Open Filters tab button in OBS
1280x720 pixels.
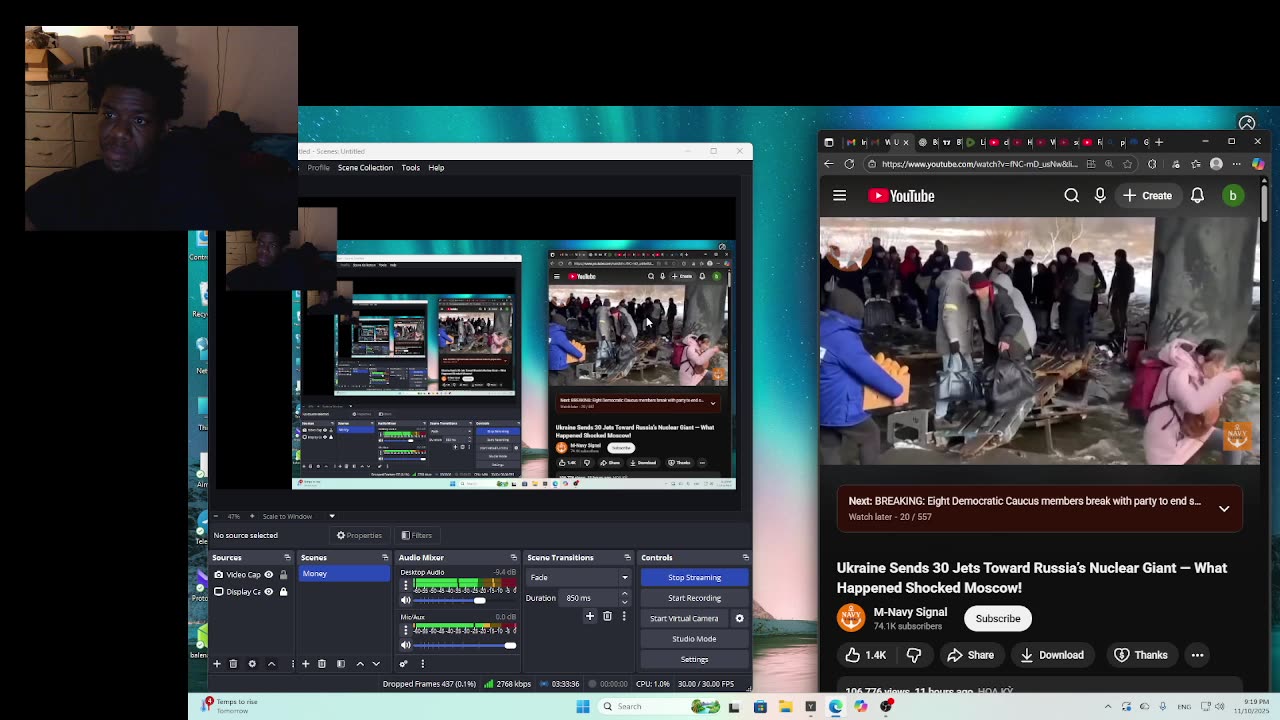tap(416, 535)
